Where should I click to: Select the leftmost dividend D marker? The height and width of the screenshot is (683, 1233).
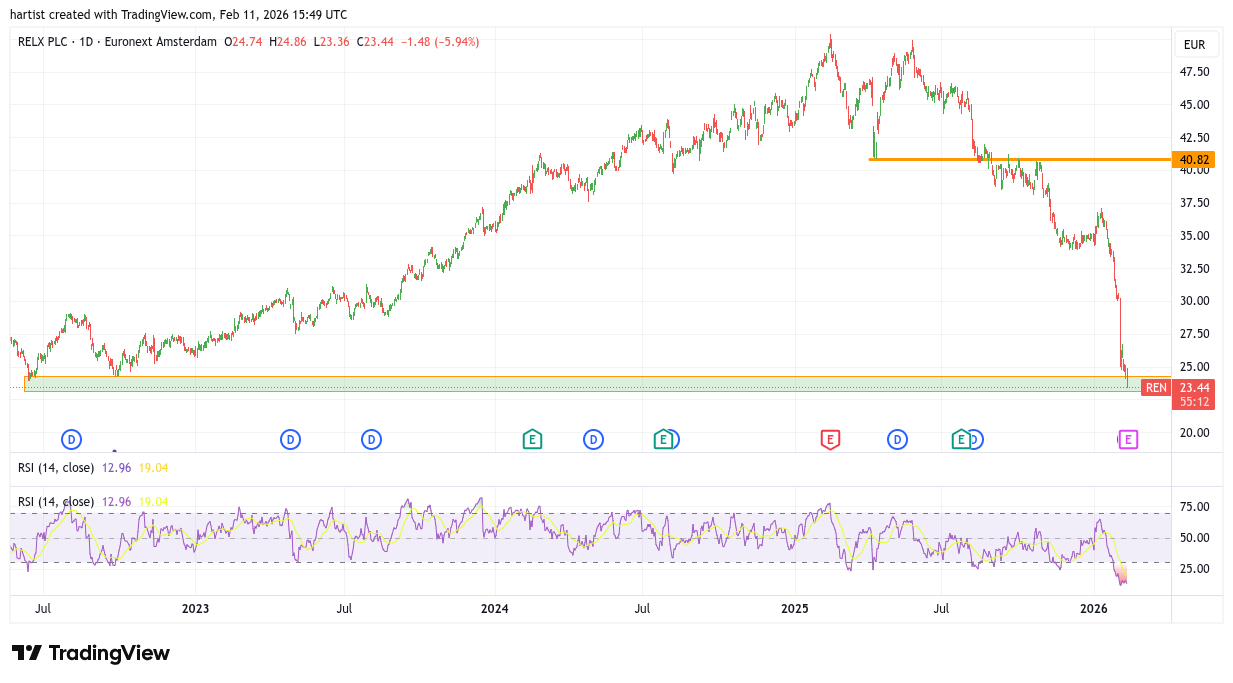click(x=71, y=439)
